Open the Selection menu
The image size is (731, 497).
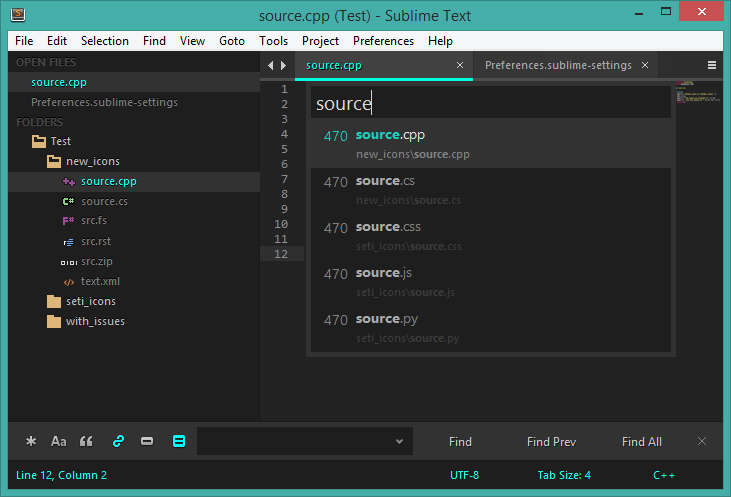[105, 41]
